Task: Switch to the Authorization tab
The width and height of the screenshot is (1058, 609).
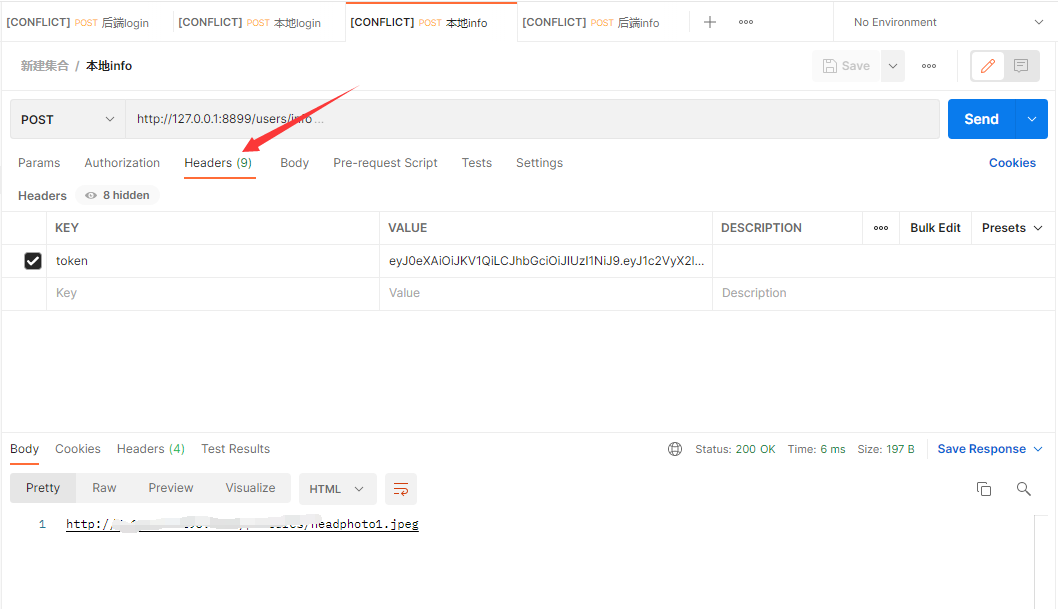Action: click(122, 163)
